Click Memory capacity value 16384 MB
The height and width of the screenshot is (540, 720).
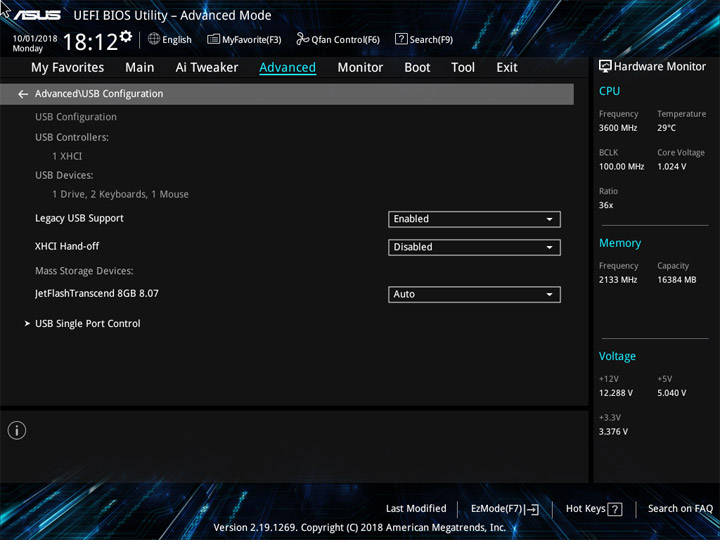pyautogui.click(x=677, y=280)
